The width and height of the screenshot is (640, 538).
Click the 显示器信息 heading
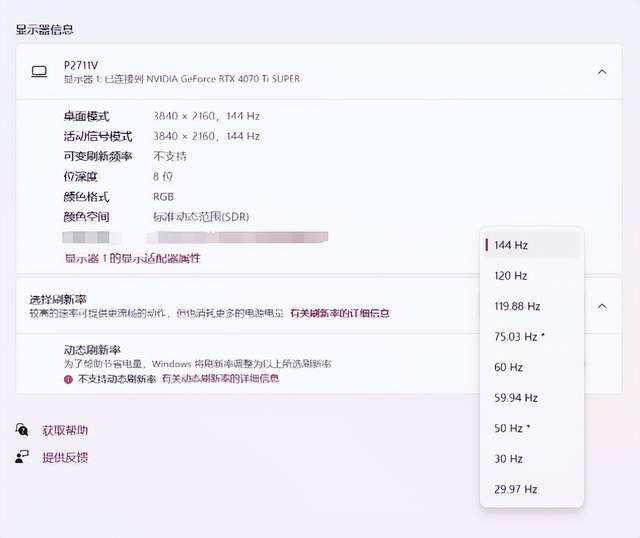click(44, 30)
